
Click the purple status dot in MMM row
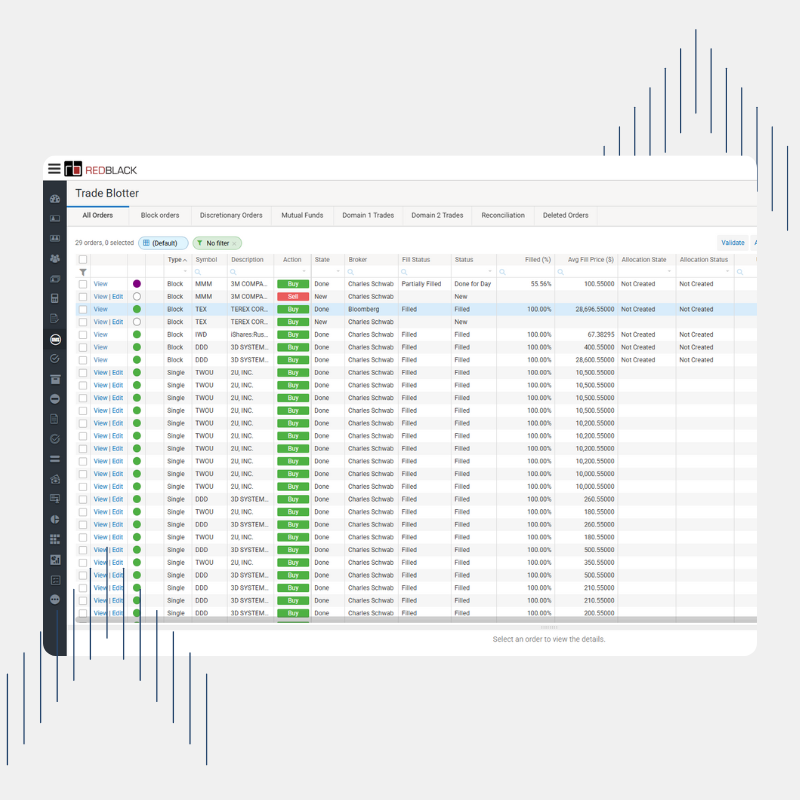[137, 284]
